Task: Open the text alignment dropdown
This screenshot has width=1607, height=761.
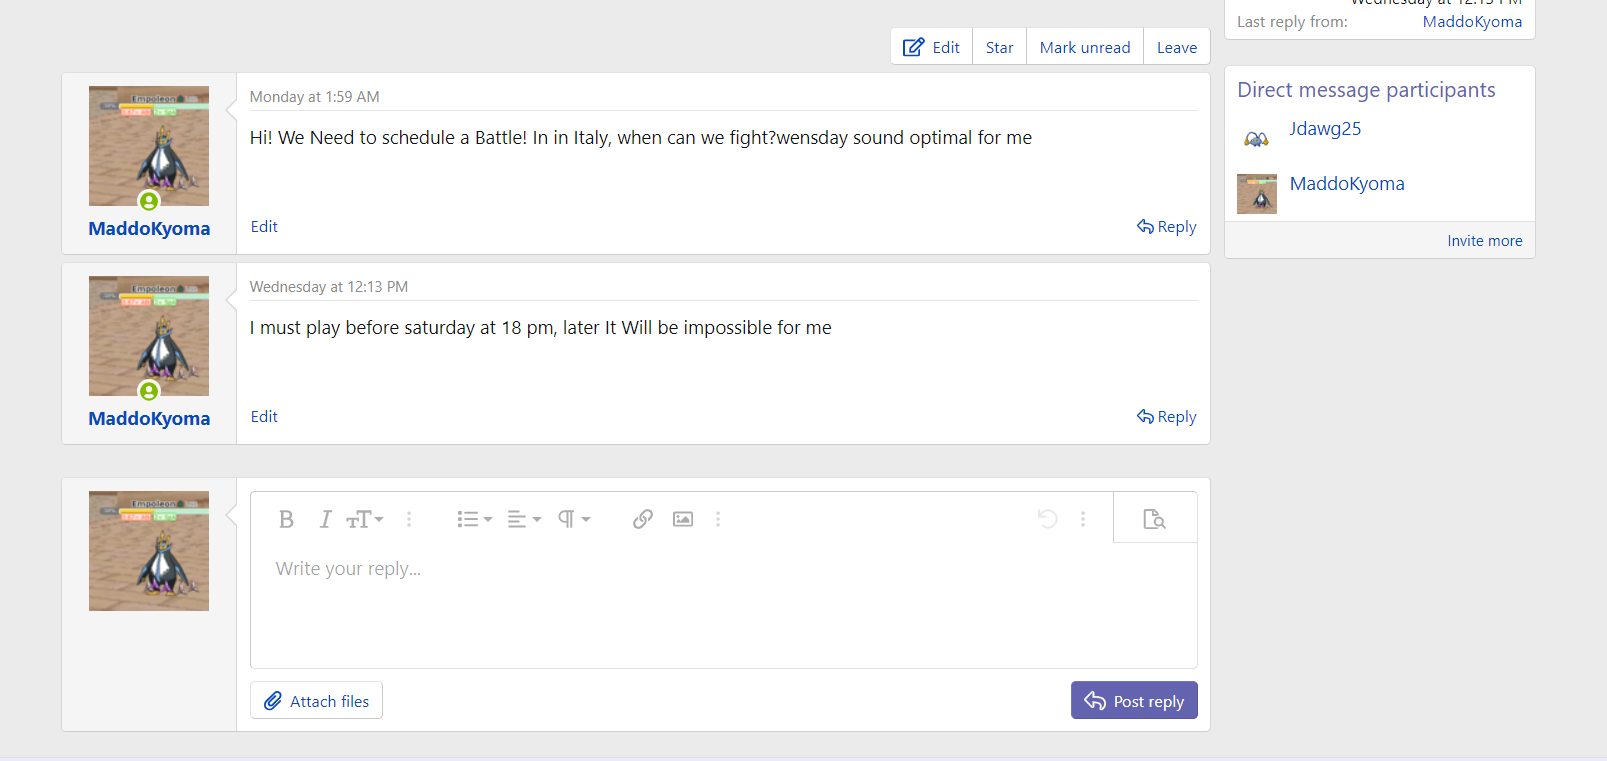Action: click(523, 519)
